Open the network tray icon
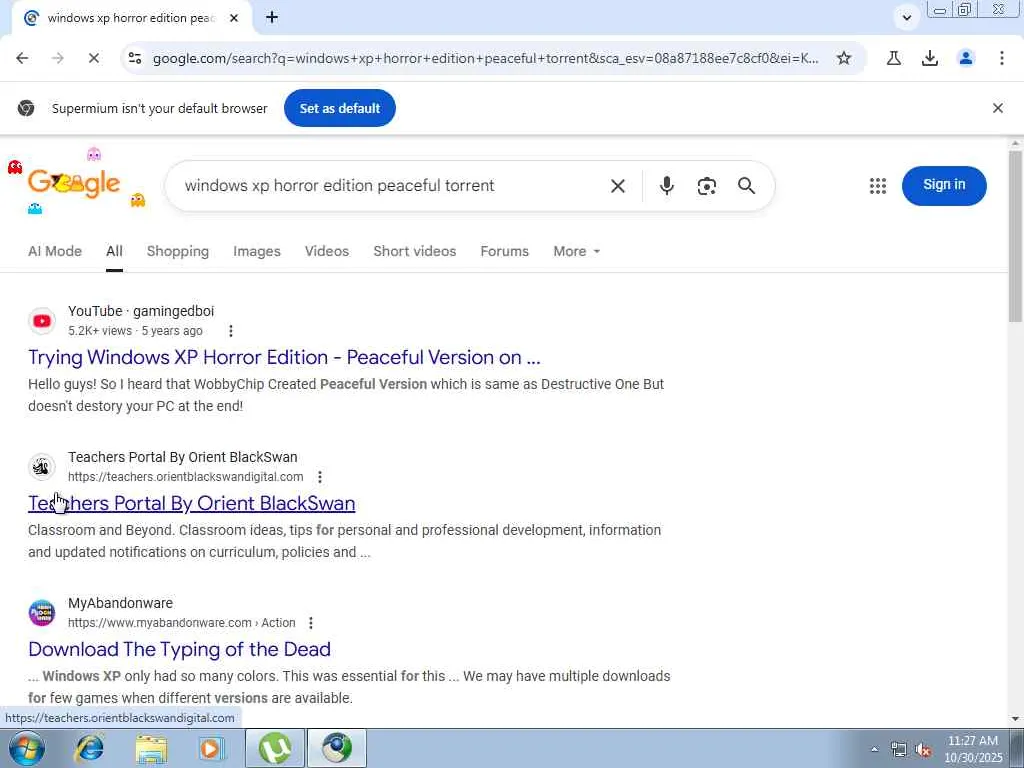 (899, 750)
